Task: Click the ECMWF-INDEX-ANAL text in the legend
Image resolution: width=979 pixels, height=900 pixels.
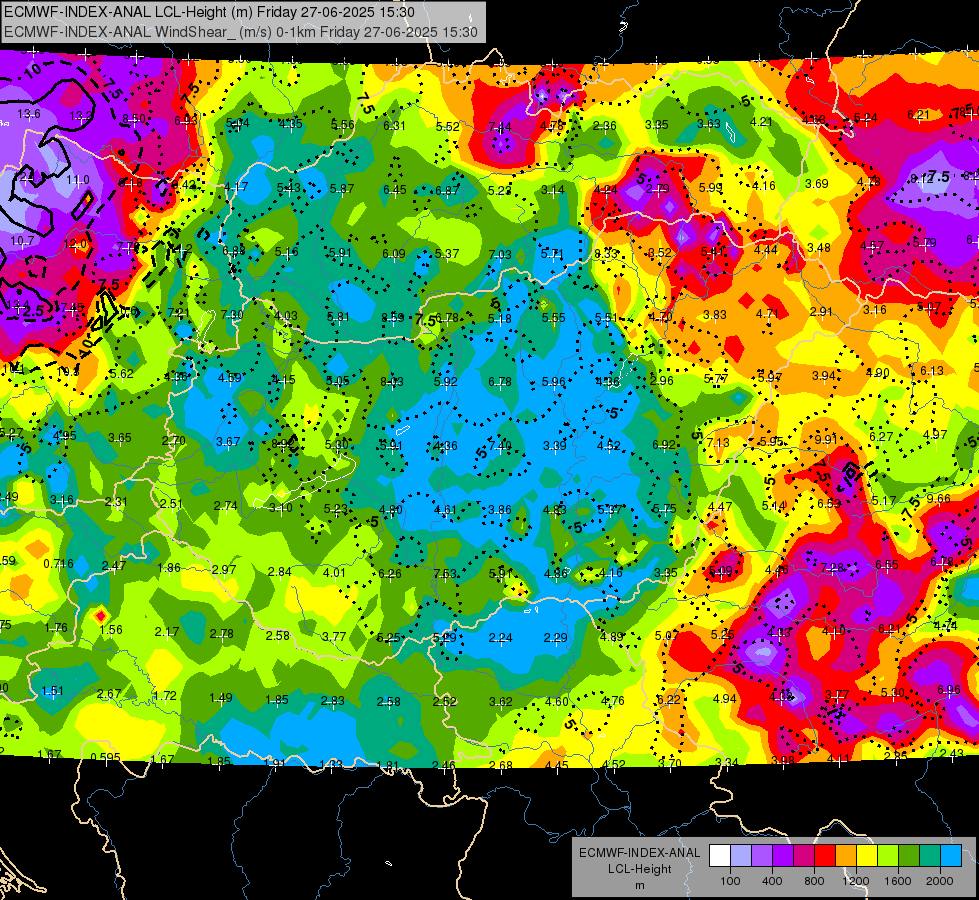Action: (x=639, y=853)
